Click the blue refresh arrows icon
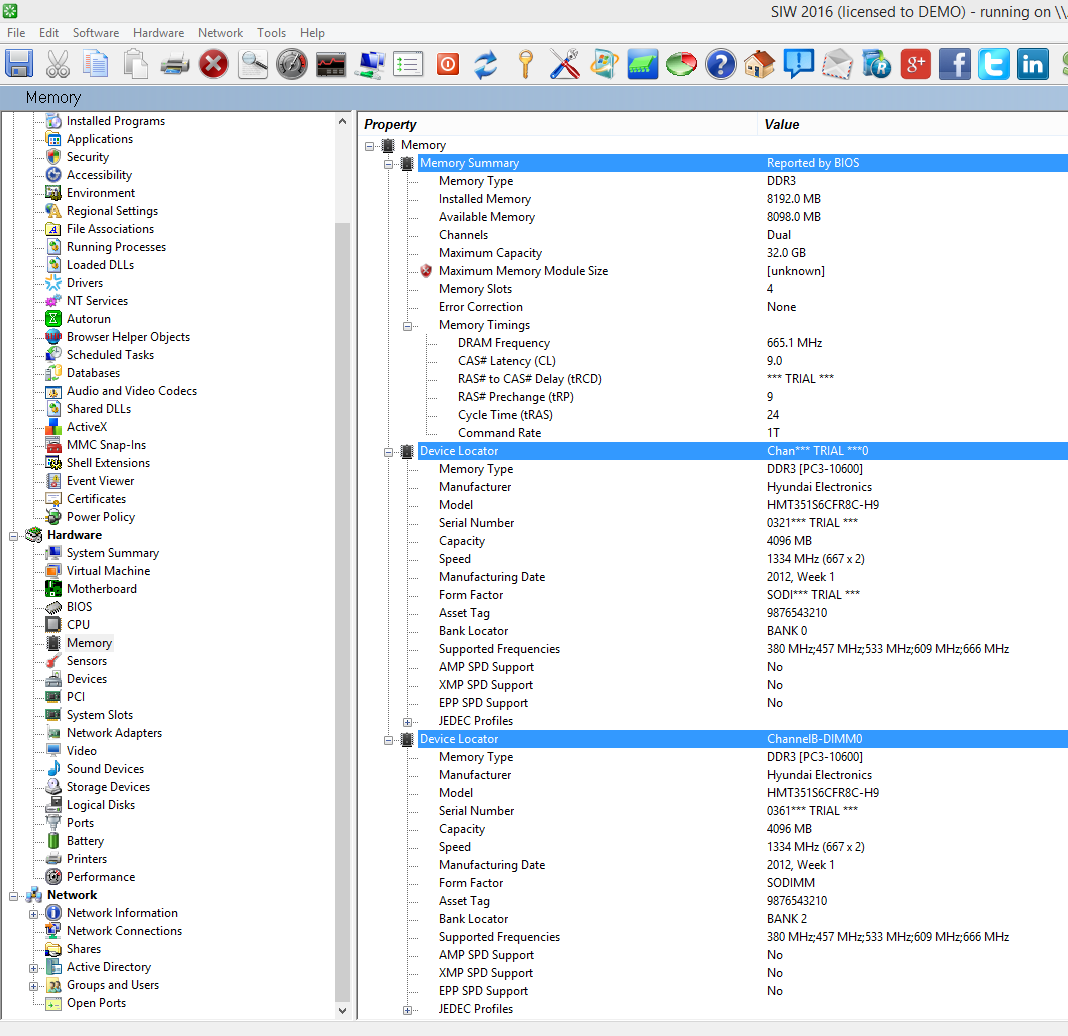The height and width of the screenshot is (1036, 1068). click(486, 64)
